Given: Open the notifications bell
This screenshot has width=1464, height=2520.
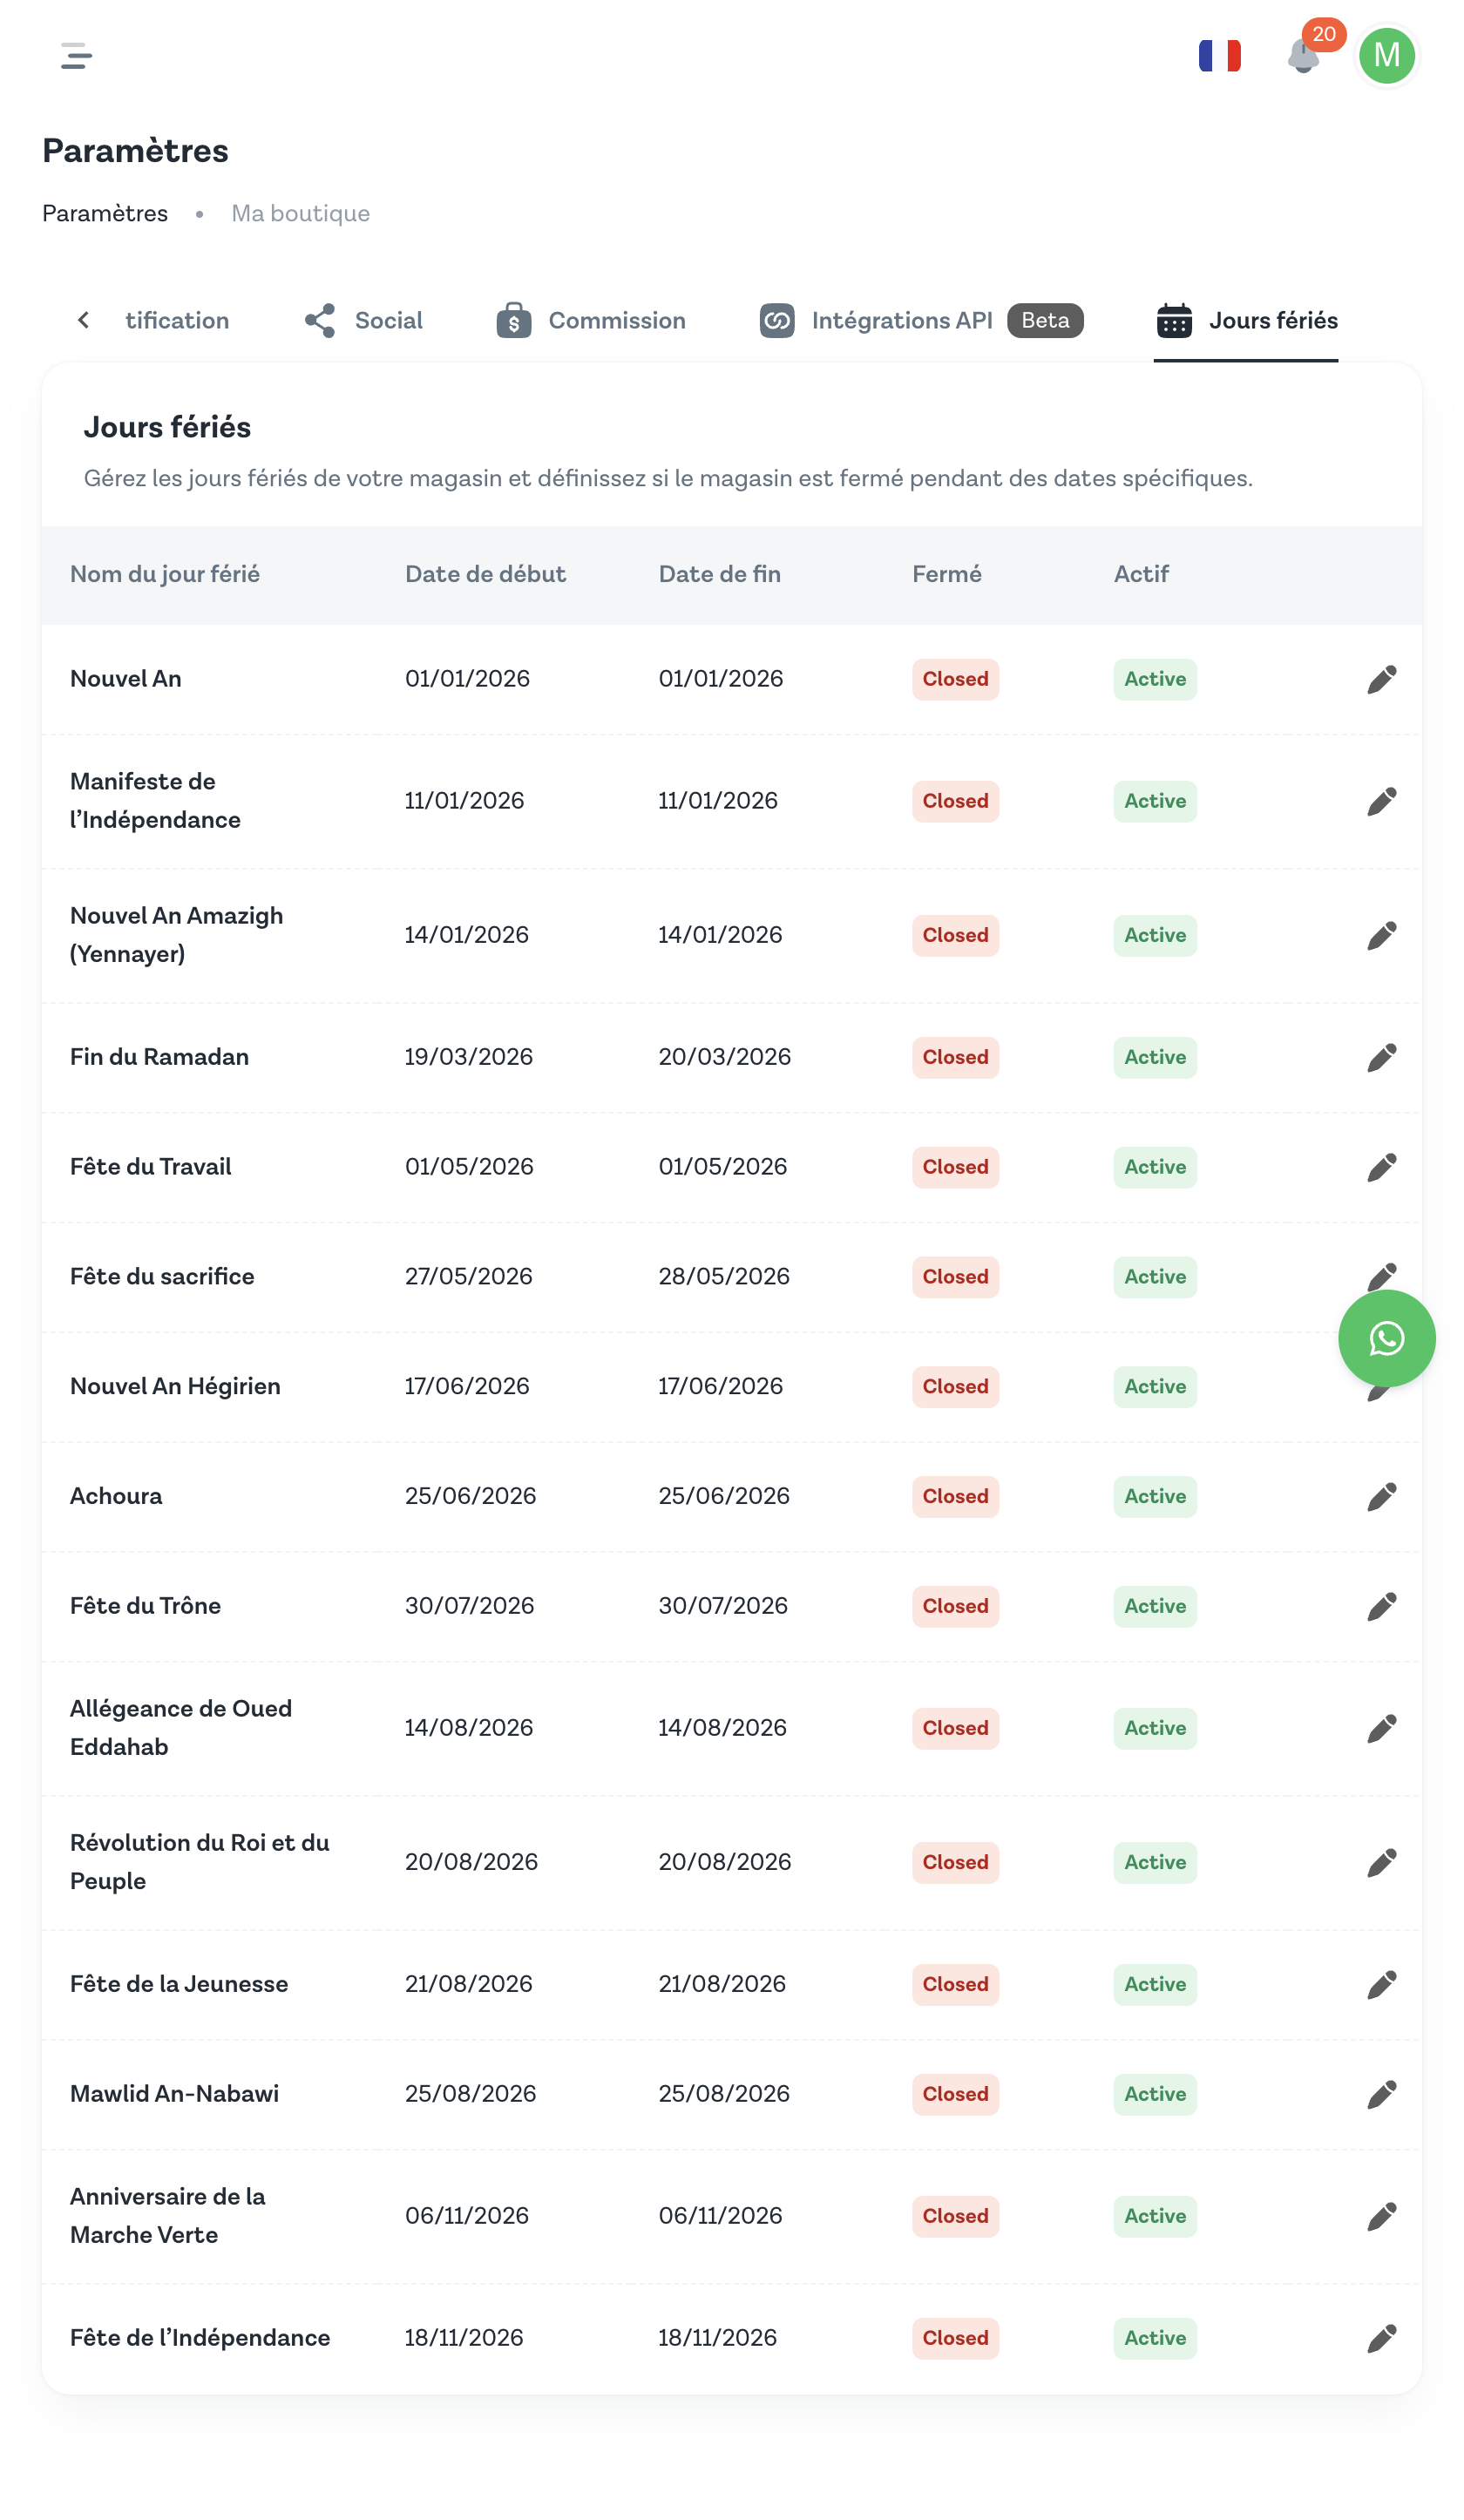Looking at the screenshot, I should point(1303,56).
